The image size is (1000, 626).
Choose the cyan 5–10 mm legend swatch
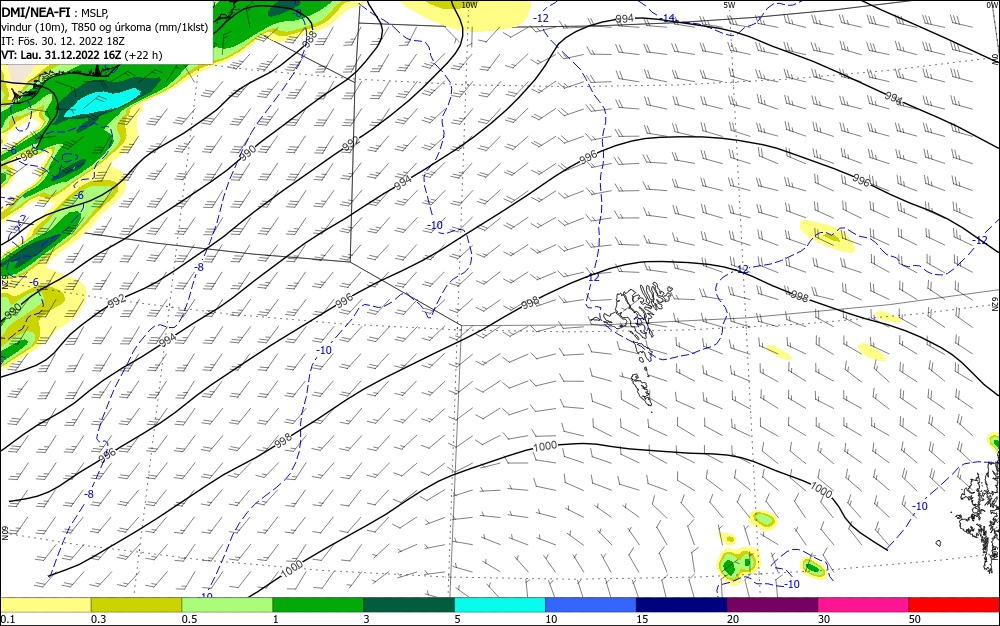tap(500, 604)
